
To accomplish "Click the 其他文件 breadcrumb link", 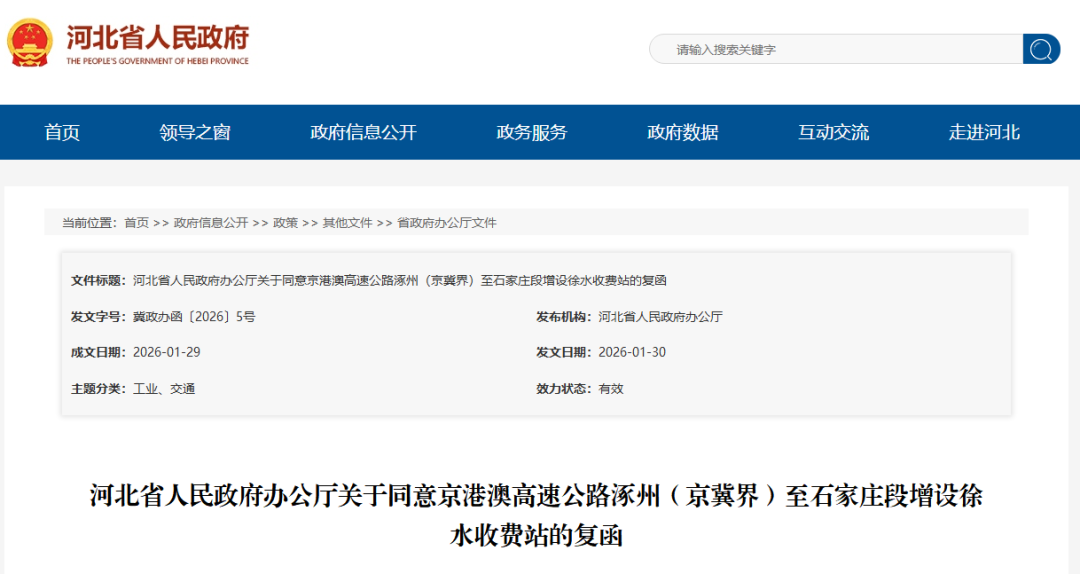I will [347, 223].
